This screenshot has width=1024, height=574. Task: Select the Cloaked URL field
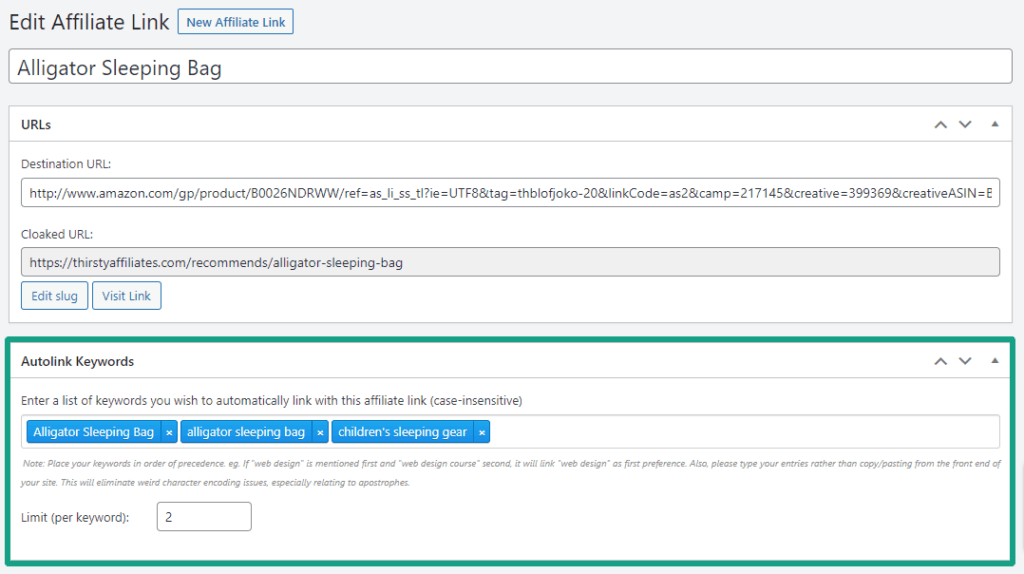[510, 262]
